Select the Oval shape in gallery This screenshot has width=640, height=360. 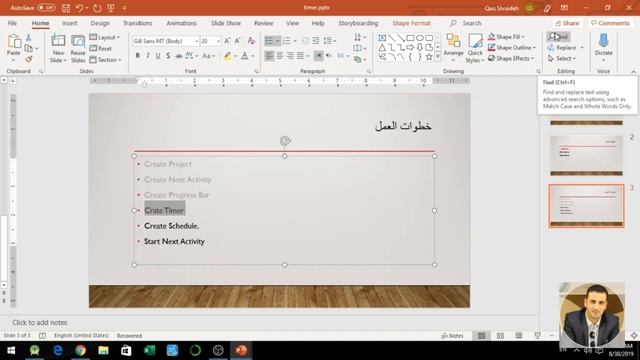click(420, 38)
